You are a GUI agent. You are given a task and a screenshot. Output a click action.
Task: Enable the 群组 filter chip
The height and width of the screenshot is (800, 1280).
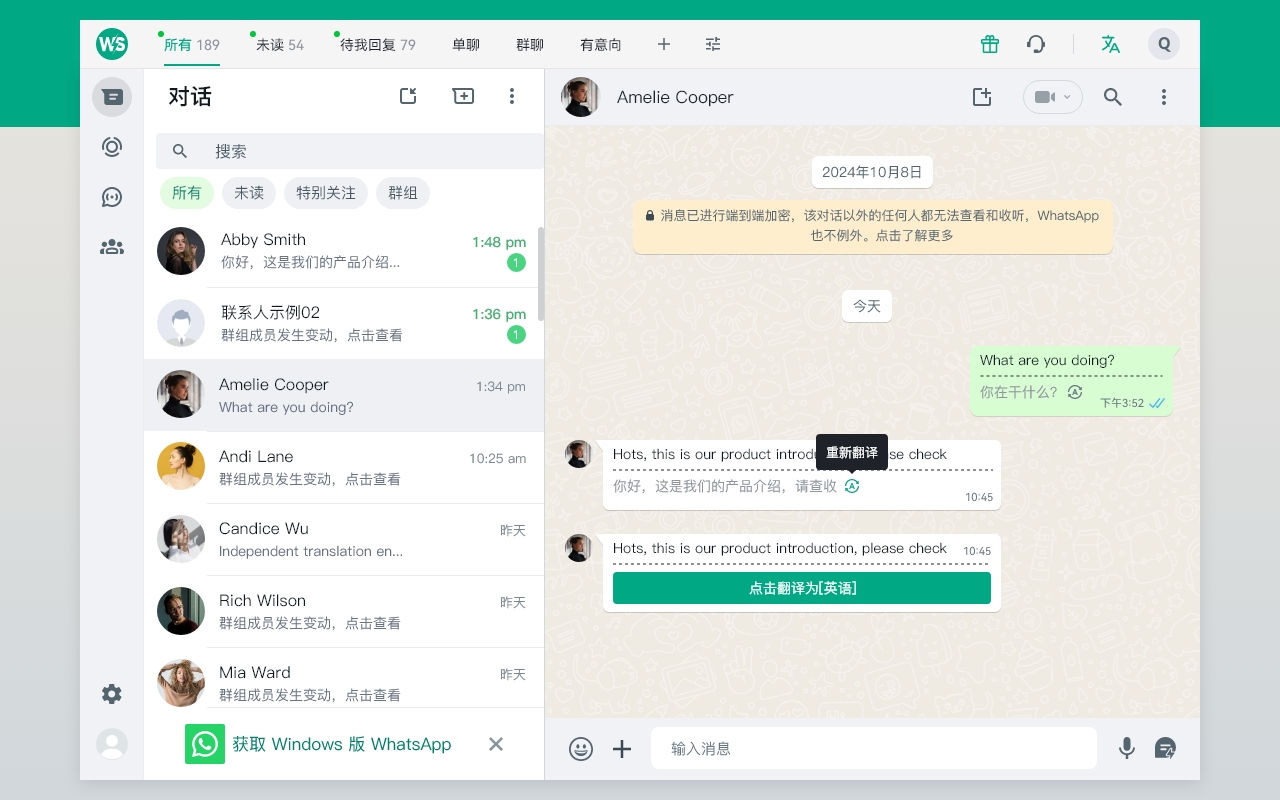[x=403, y=193]
